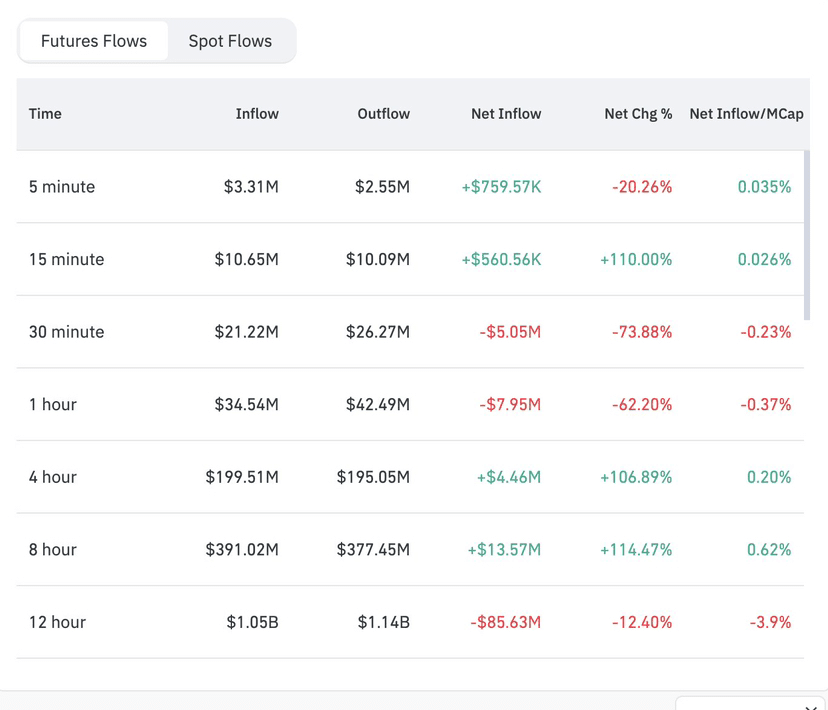Click the Net Inflow column header
Viewport: 828px width, 710px height.
coord(506,114)
